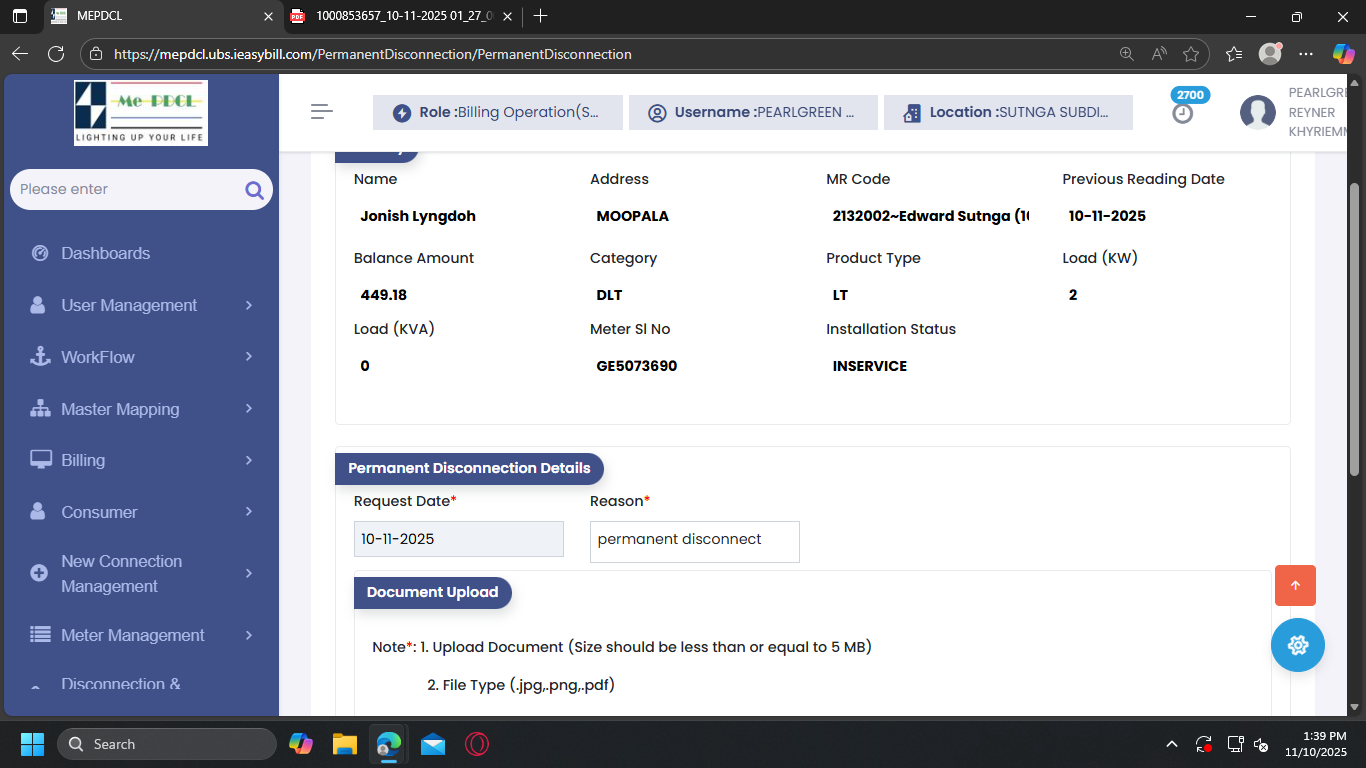Switch to the 1000853657 PDF tab
The image size is (1366, 768).
[x=403, y=16]
